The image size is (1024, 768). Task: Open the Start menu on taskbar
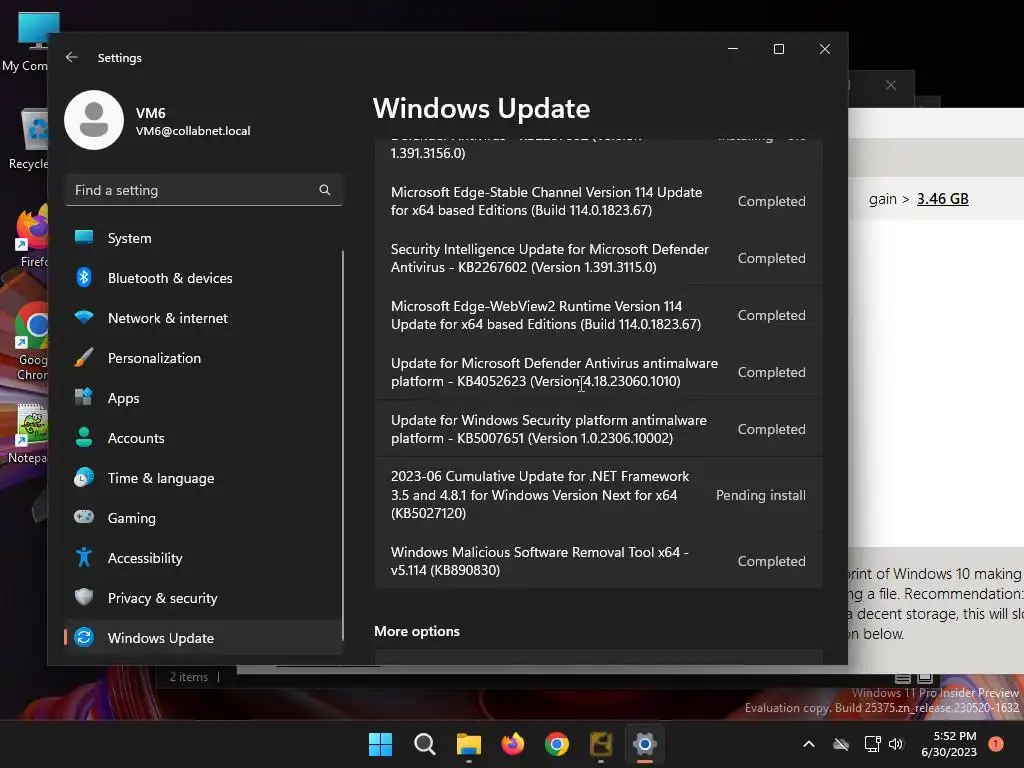pyautogui.click(x=380, y=744)
